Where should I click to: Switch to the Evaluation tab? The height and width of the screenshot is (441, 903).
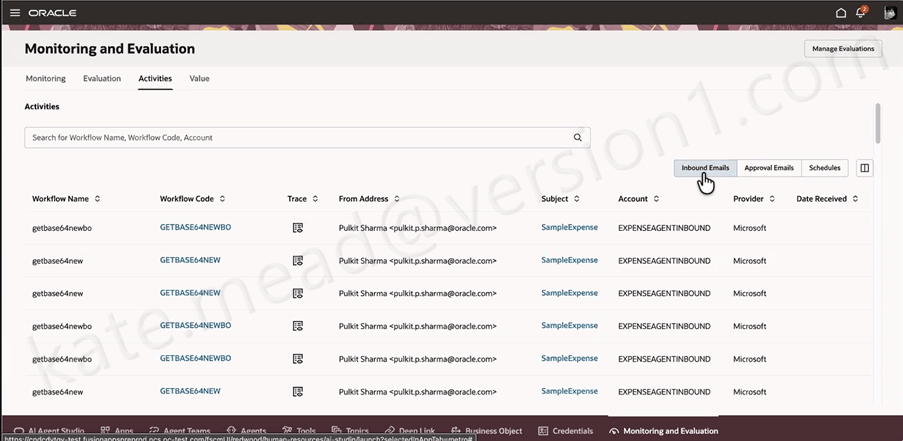102,78
